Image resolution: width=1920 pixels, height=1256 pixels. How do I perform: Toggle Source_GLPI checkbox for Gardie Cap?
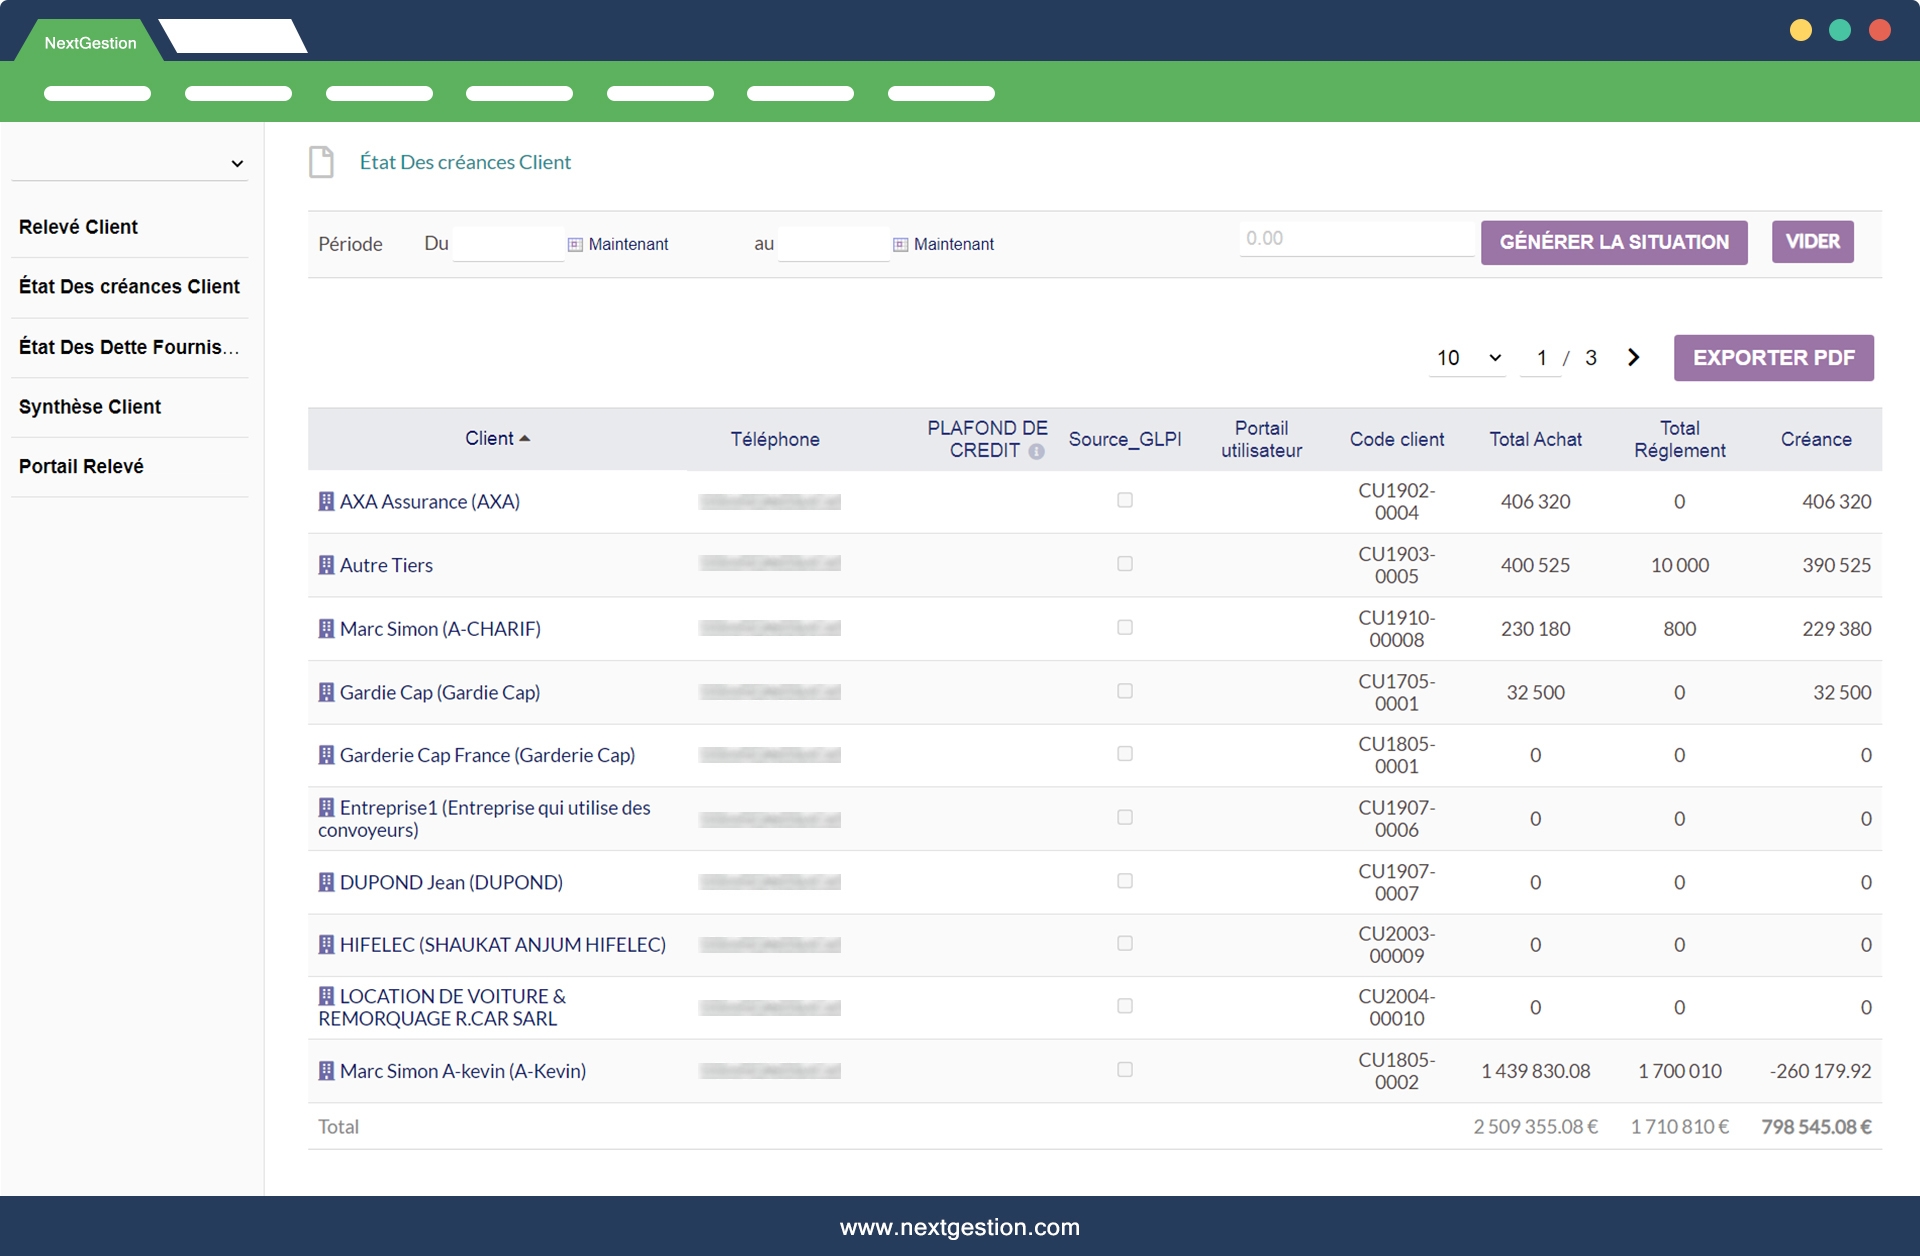coord(1125,691)
